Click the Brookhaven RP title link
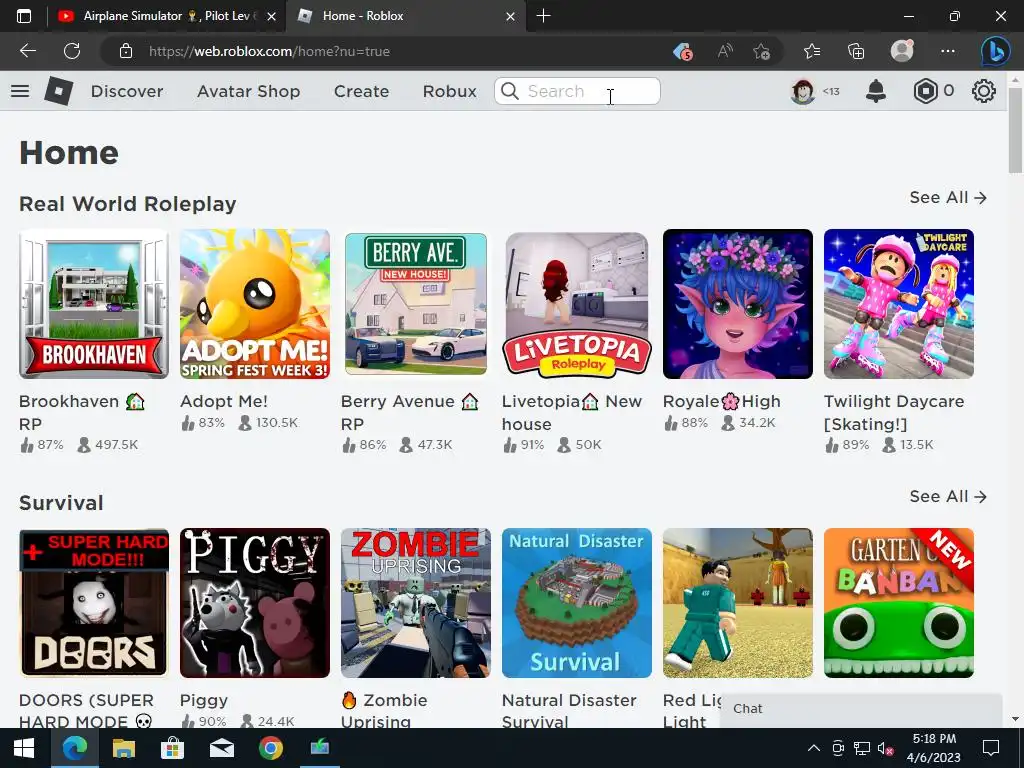Image resolution: width=1024 pixels, height=768 pixels. pos(82,412)
